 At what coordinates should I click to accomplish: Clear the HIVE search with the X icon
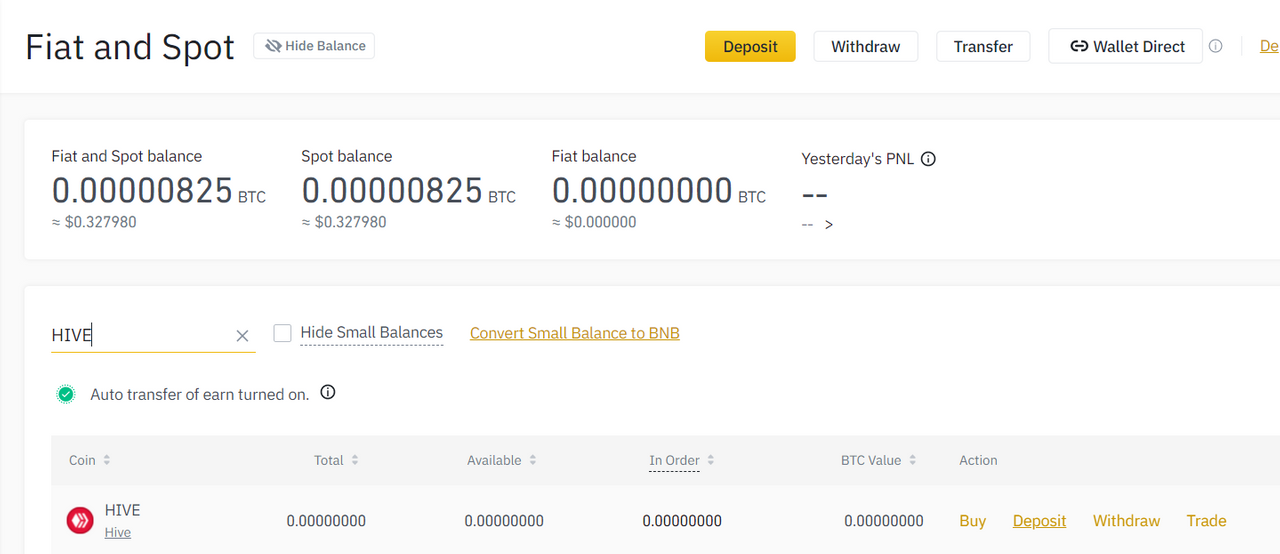(242, 336)
